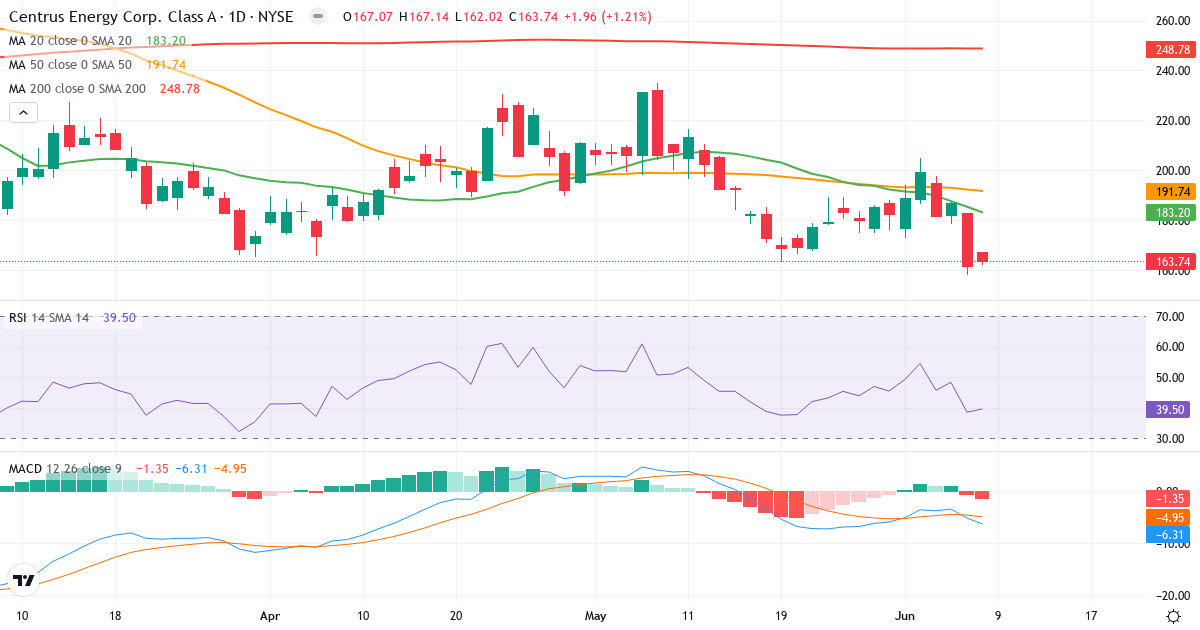Viewport: 1200px width, 630px height.
Task: Click the 260.00 price axis value
Action: (x=1172, y=21)
